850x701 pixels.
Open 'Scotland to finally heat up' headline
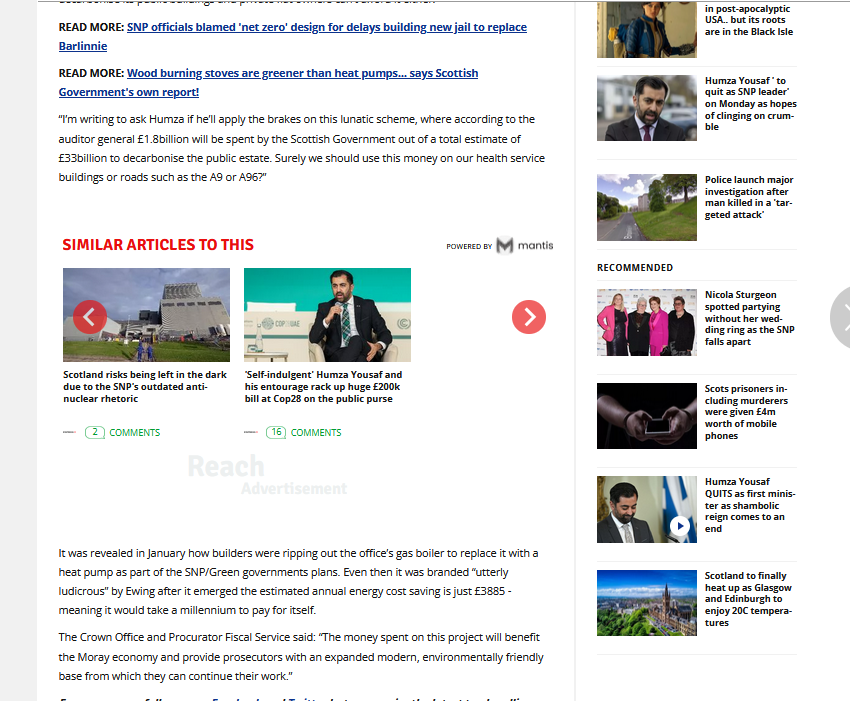(748, 599)
